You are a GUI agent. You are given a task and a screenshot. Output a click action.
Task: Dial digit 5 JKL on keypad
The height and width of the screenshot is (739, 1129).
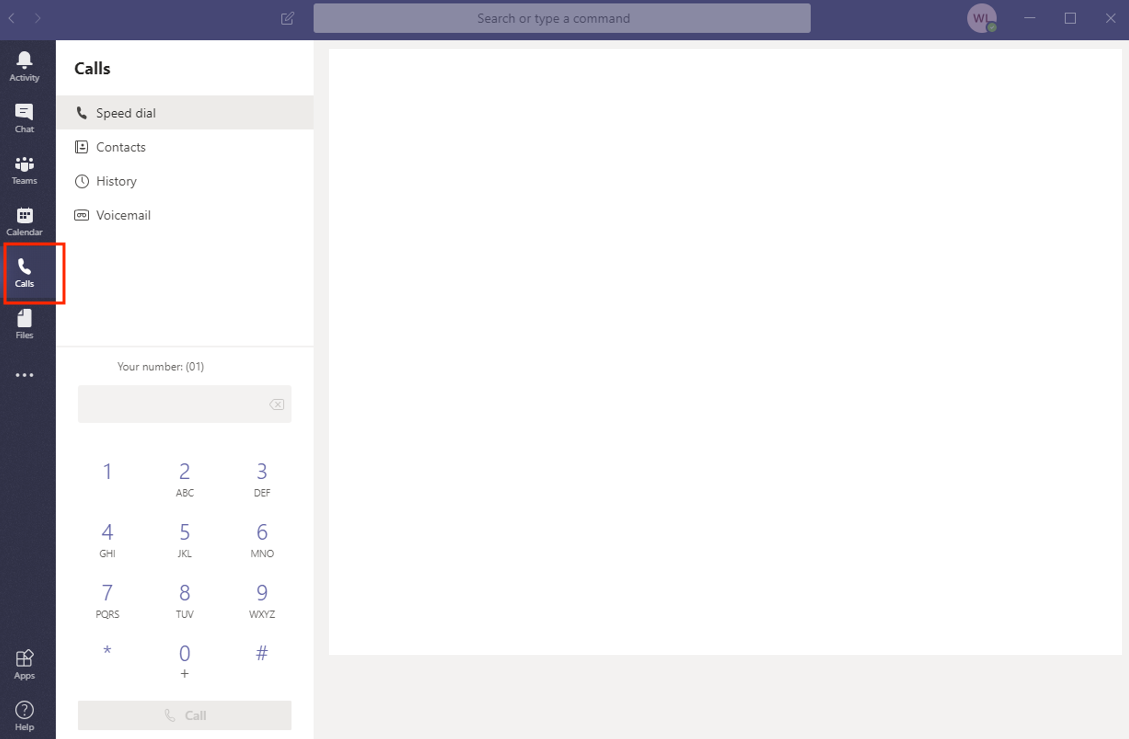(184, 539)
